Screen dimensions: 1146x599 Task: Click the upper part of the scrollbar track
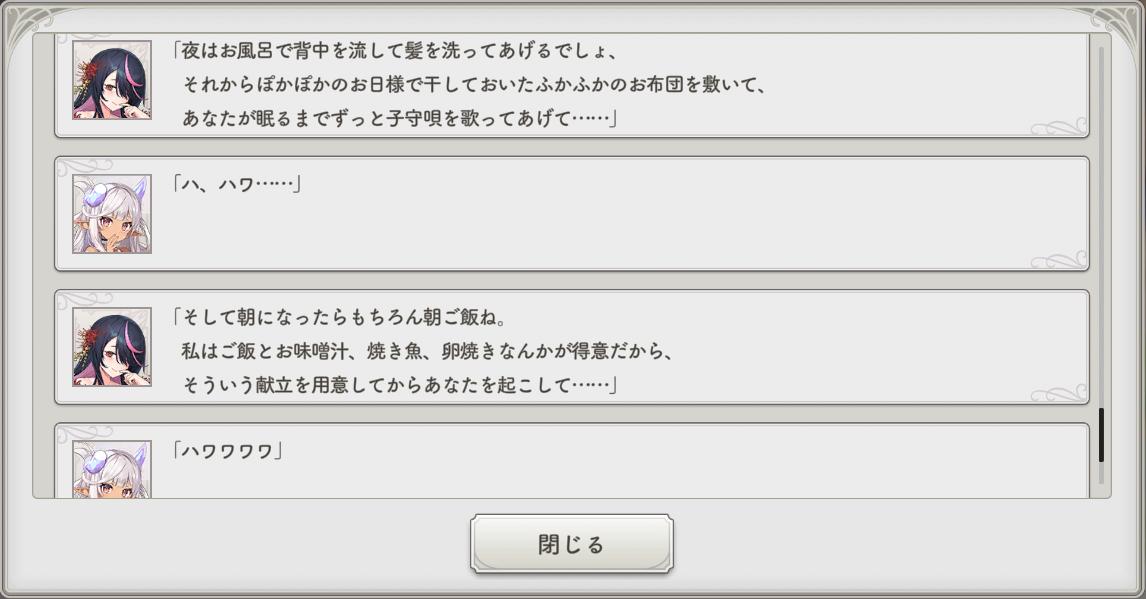1101,150
